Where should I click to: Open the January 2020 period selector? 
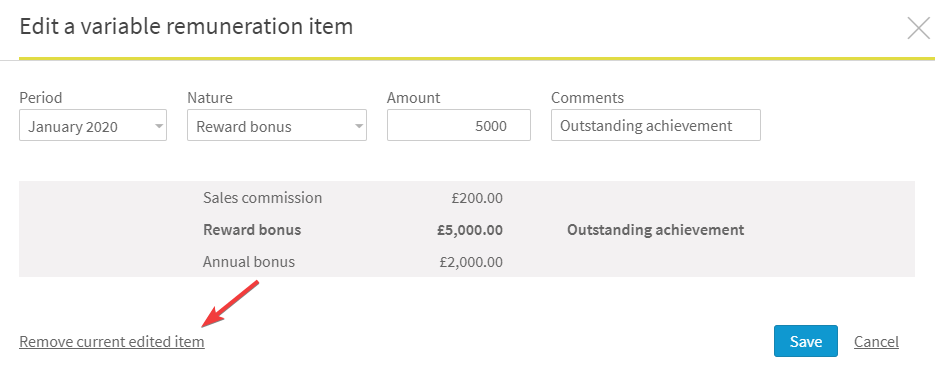[93, 125]
